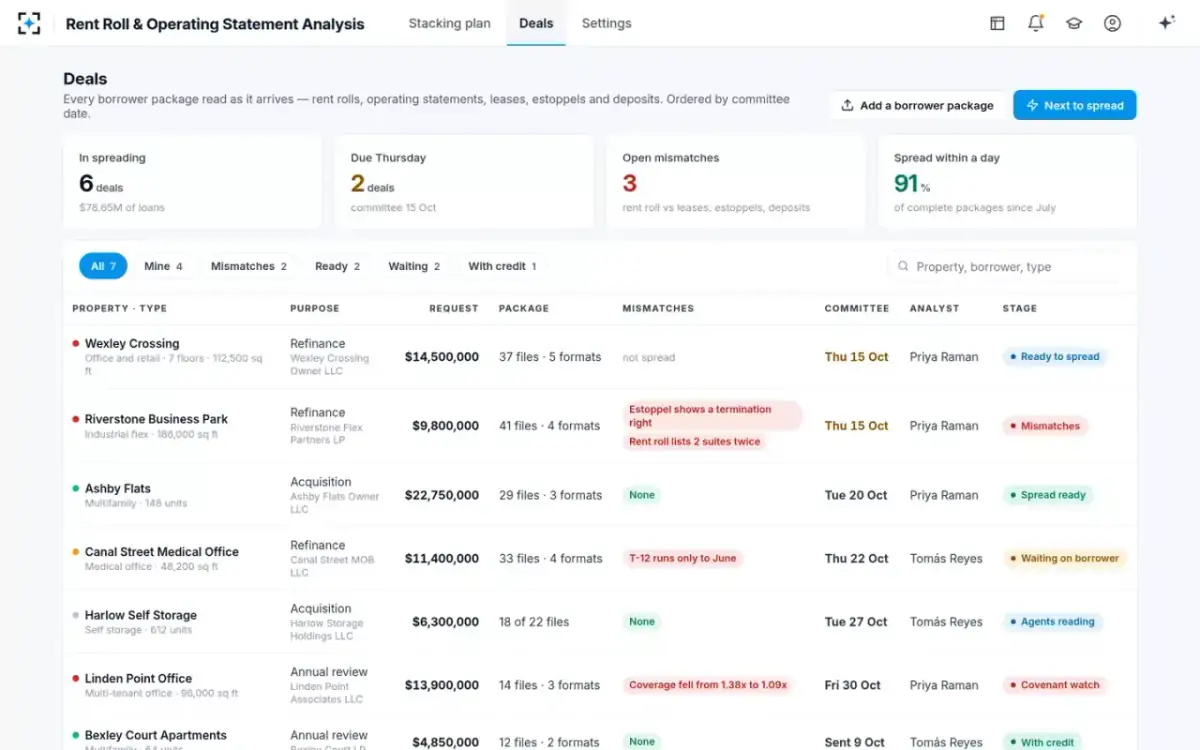
Task: Click the $22,750,000 request amount
Action: (x=442, y=495)
